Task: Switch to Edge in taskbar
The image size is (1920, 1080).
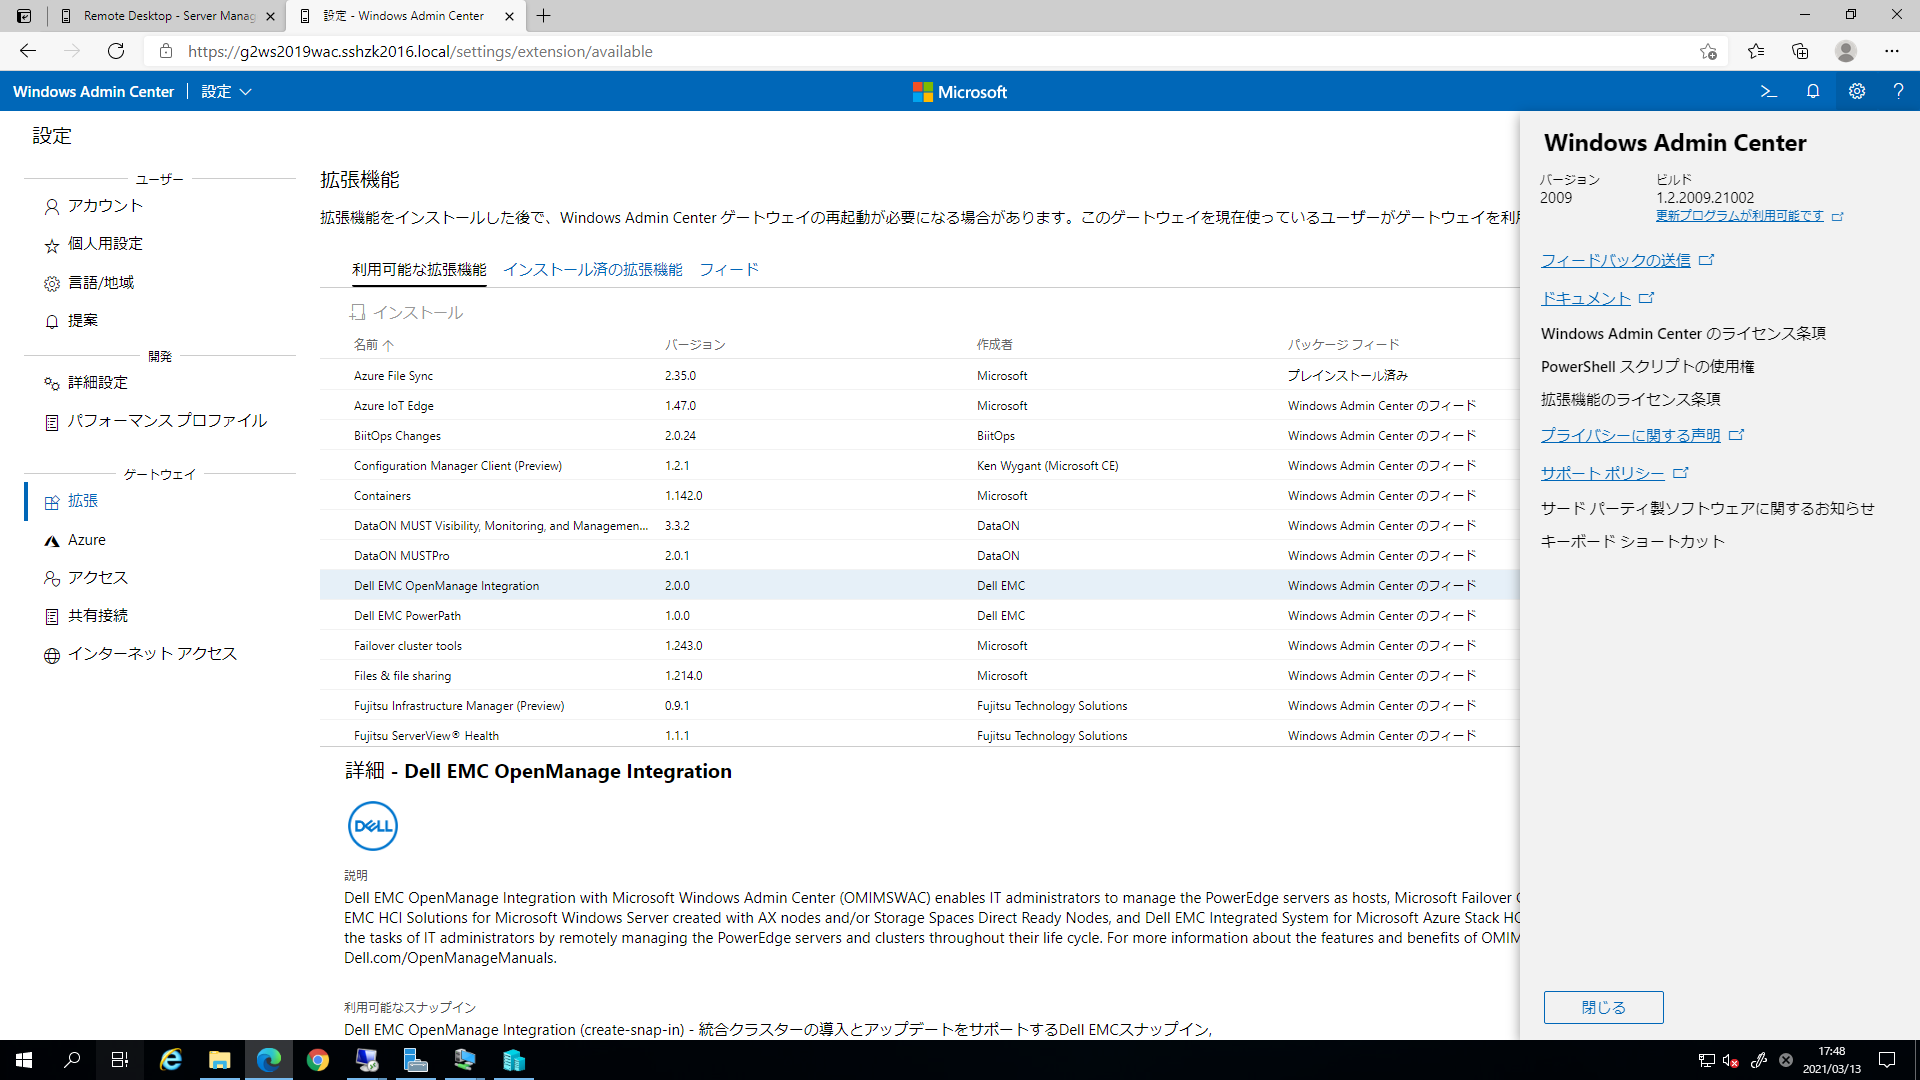Action: click(269, 1060)
